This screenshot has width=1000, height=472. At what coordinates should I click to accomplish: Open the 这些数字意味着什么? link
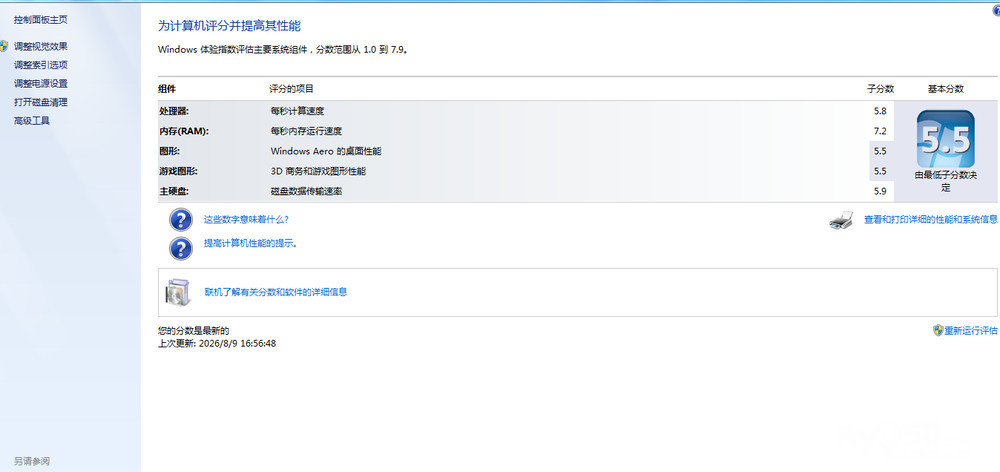[246, 219]
